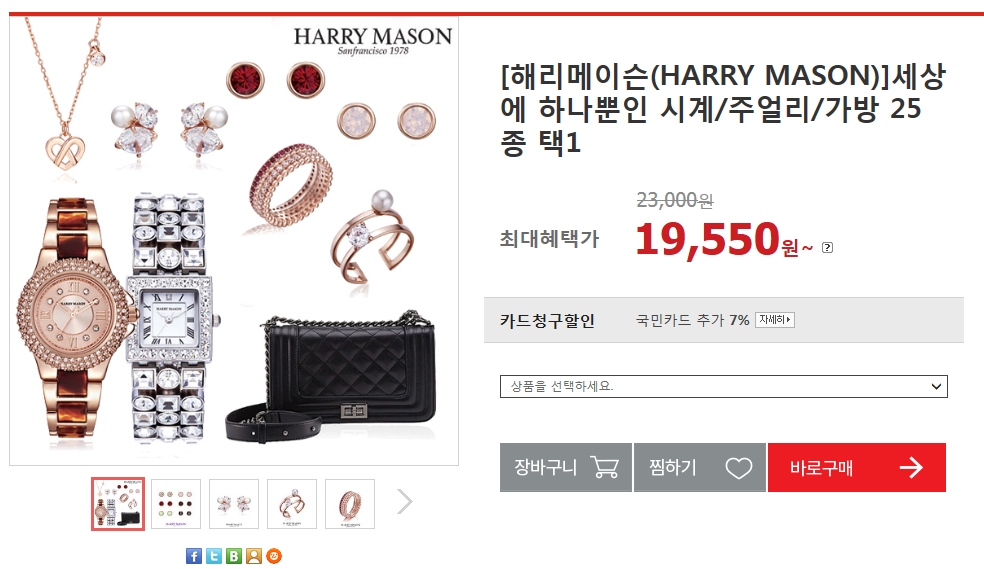Click the dropdown arrow of product selector

[x=936, y=386]
